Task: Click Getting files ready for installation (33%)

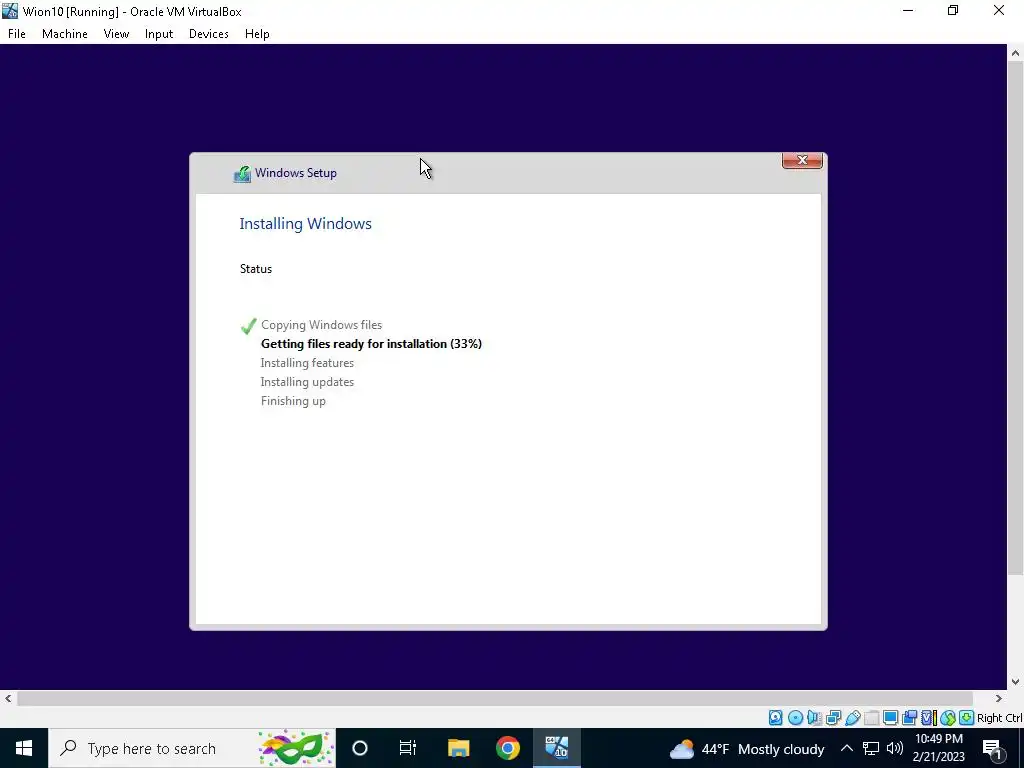Action: point(371,344)
